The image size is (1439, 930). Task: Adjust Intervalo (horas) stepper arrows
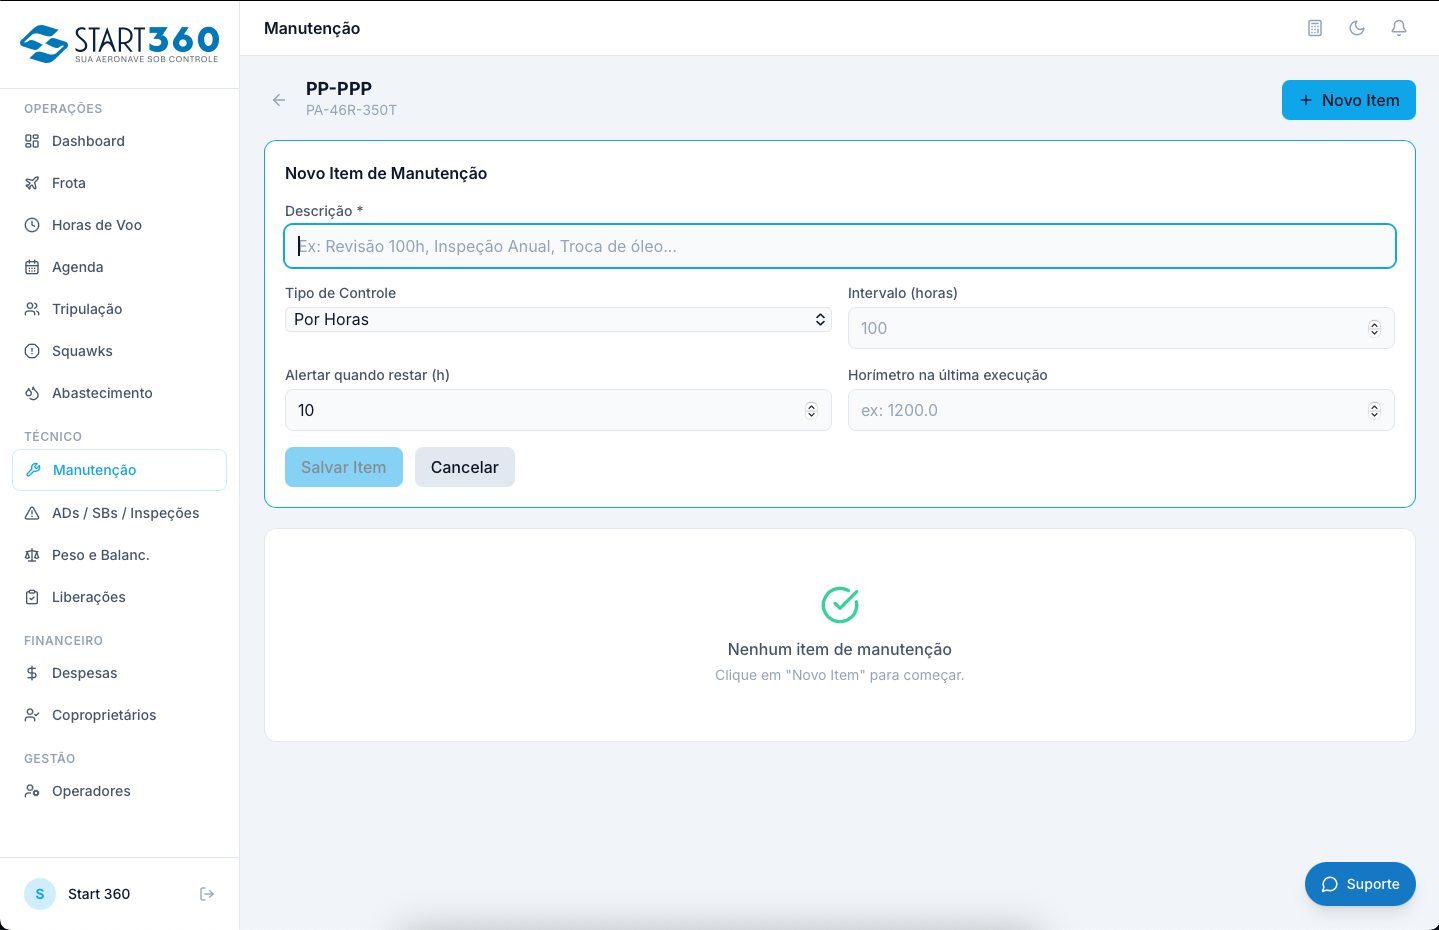pos(1374,328)
